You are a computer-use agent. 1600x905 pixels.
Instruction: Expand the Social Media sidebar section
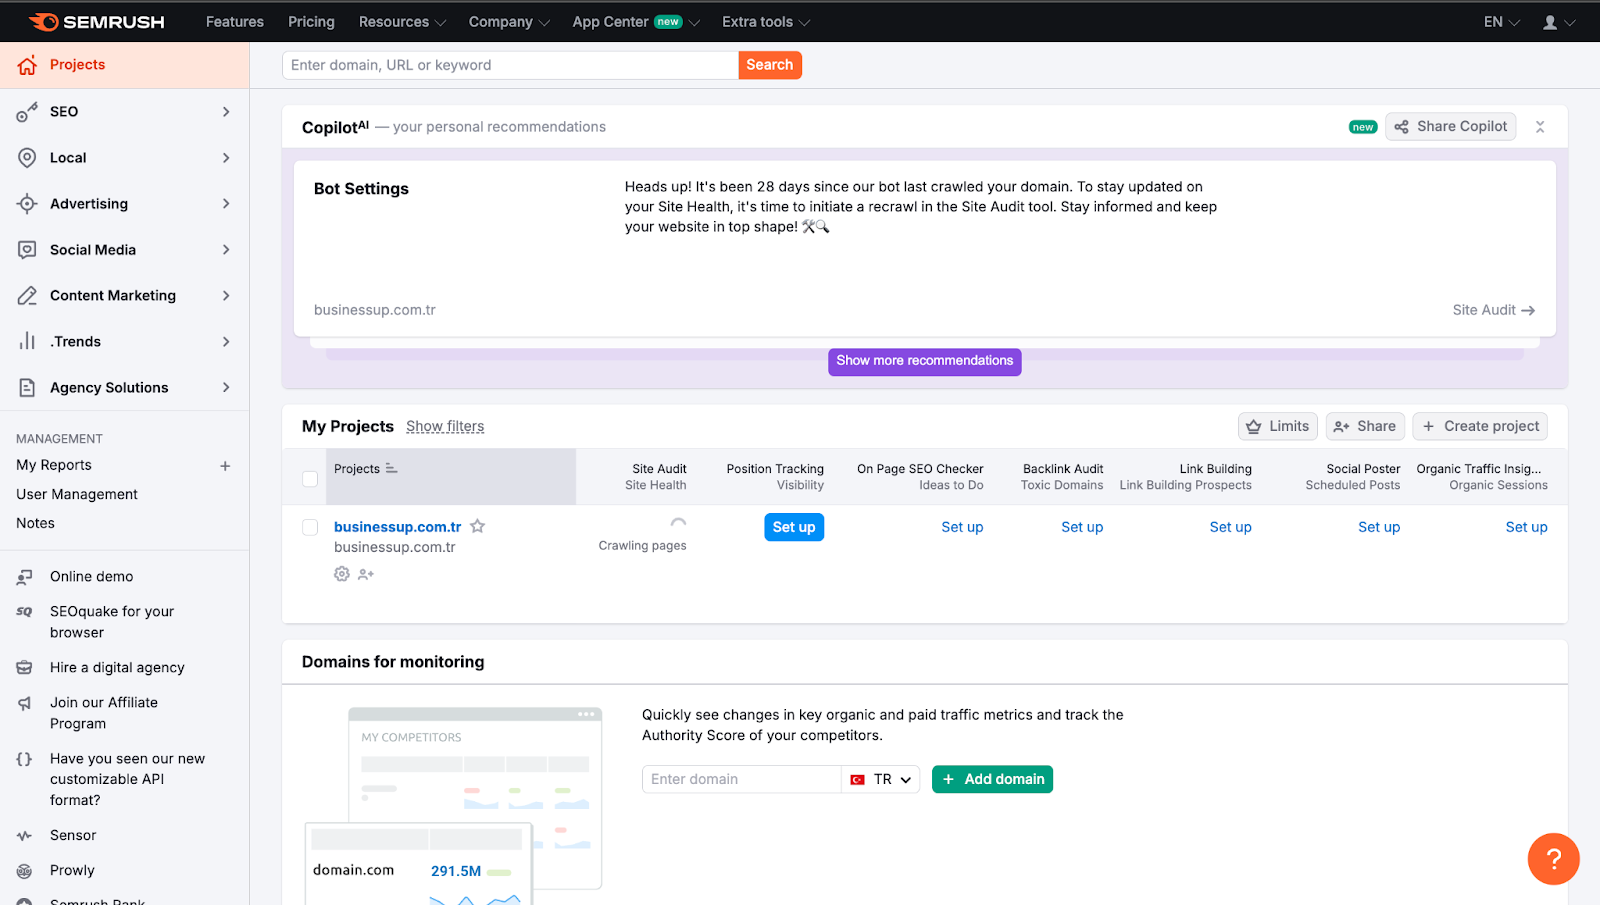point(226,250)
